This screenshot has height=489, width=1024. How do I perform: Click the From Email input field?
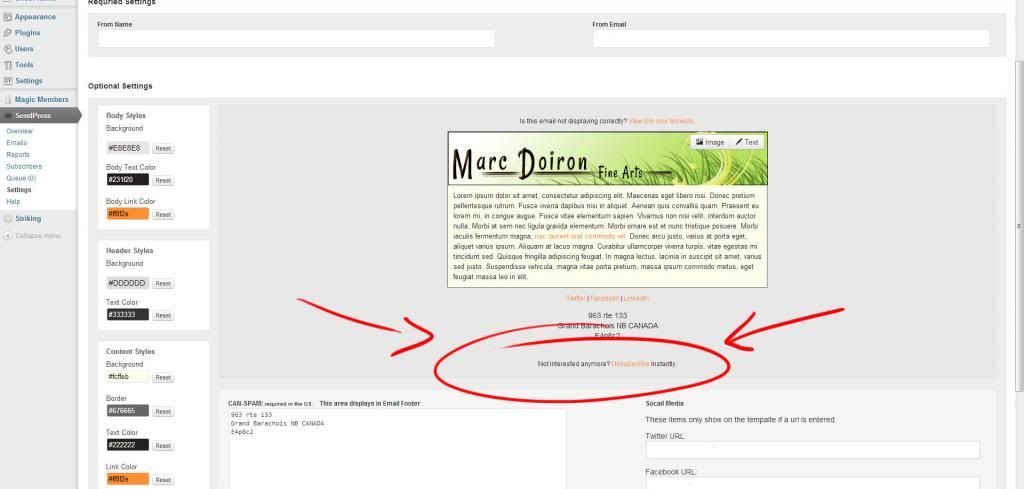coord(791,39)
